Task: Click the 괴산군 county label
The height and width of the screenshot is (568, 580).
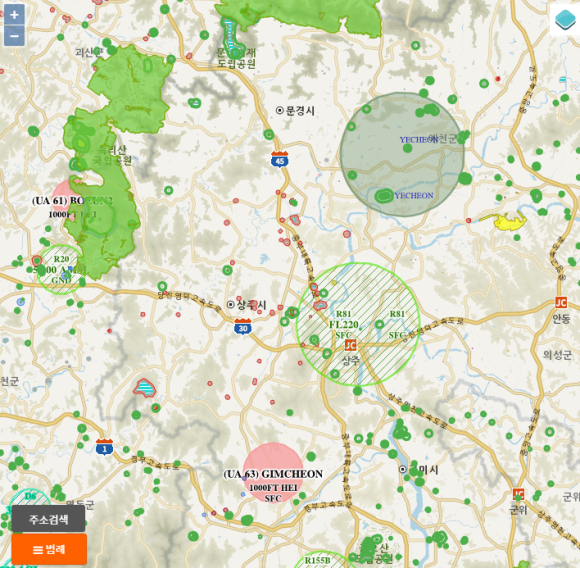Action: pyautogui.click(x=89, y=52)
